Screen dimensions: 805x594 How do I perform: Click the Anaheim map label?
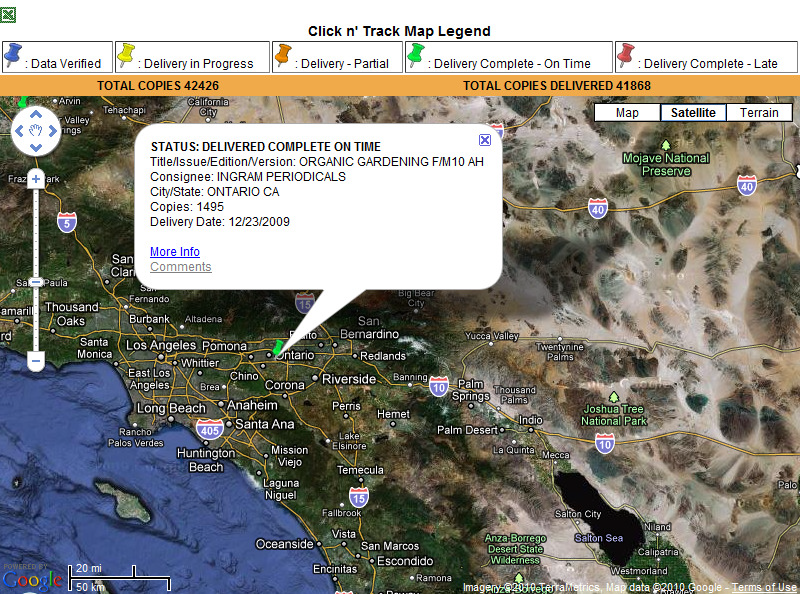[x=252, y=405]
